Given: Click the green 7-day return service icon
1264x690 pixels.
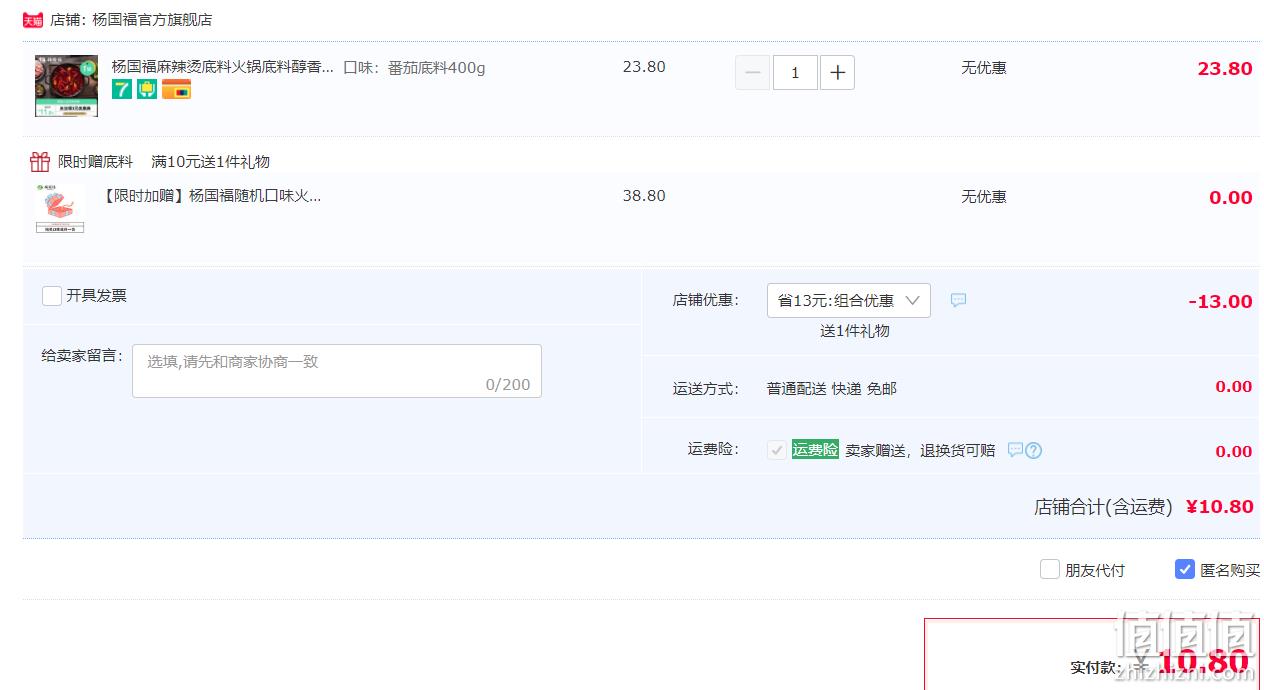Looking at the screenshot, I should click(x=122, y=89).
